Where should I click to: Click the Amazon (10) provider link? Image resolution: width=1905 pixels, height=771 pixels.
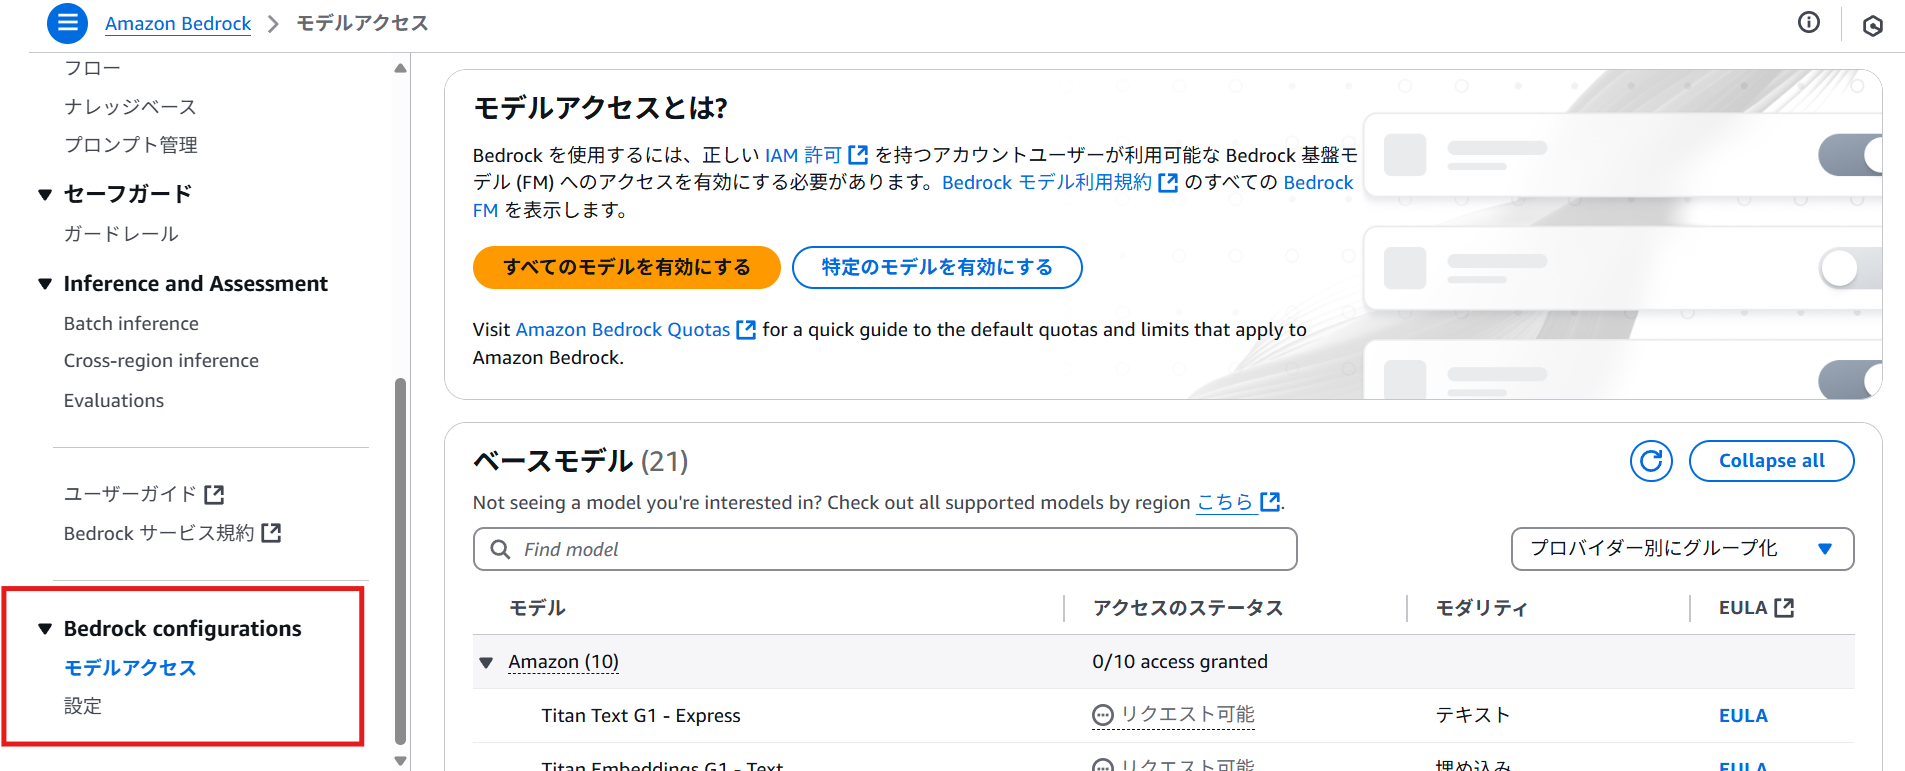coord(563,662)
